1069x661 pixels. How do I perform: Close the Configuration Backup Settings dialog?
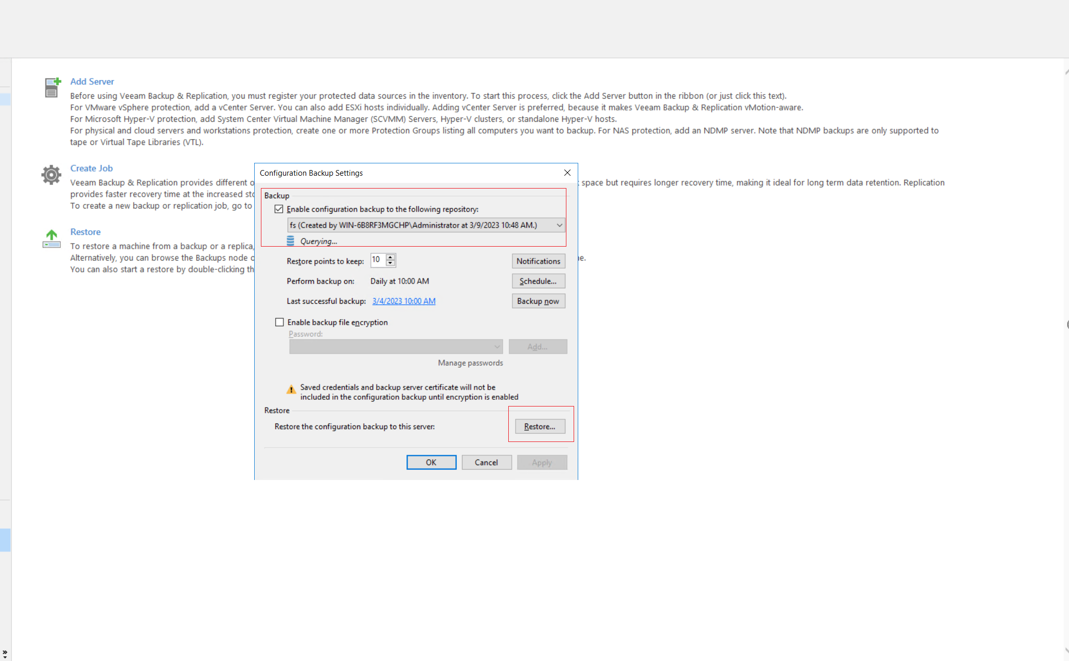pos(567,173)
